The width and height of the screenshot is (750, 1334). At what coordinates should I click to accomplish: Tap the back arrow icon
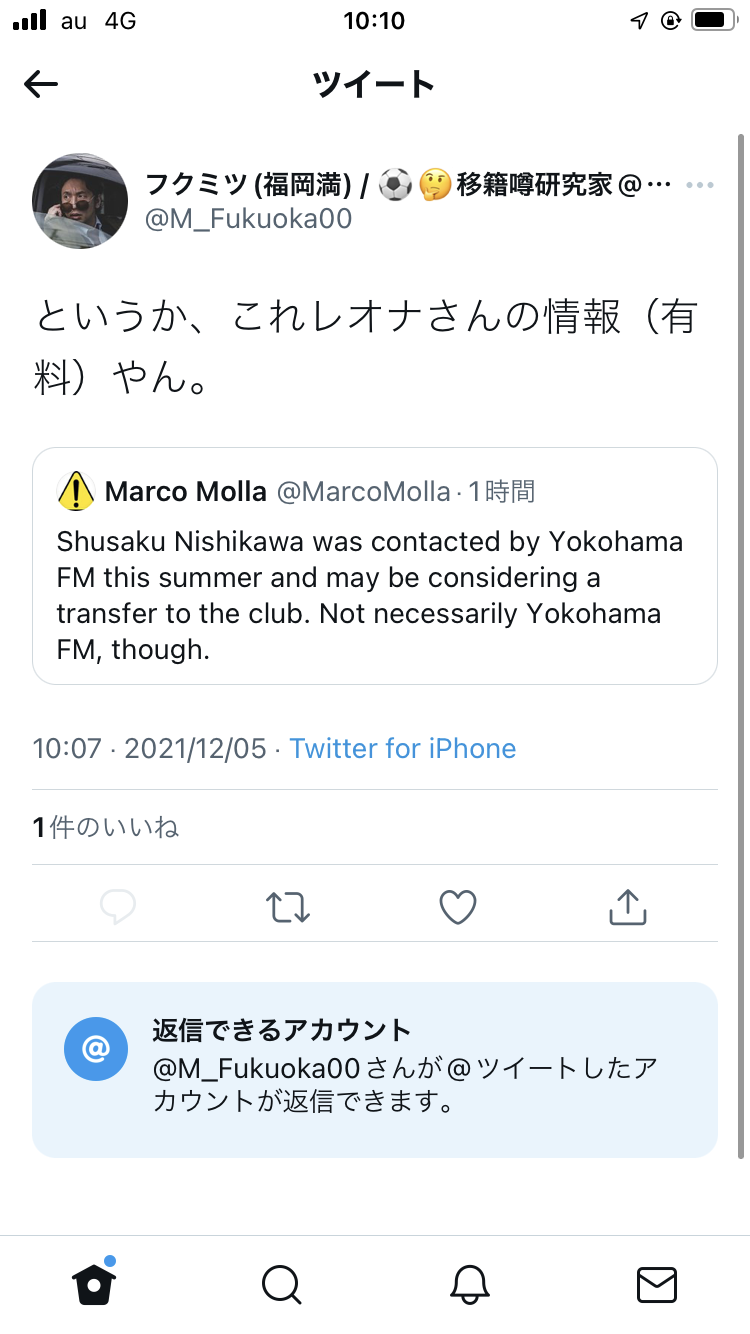[41, 84]
